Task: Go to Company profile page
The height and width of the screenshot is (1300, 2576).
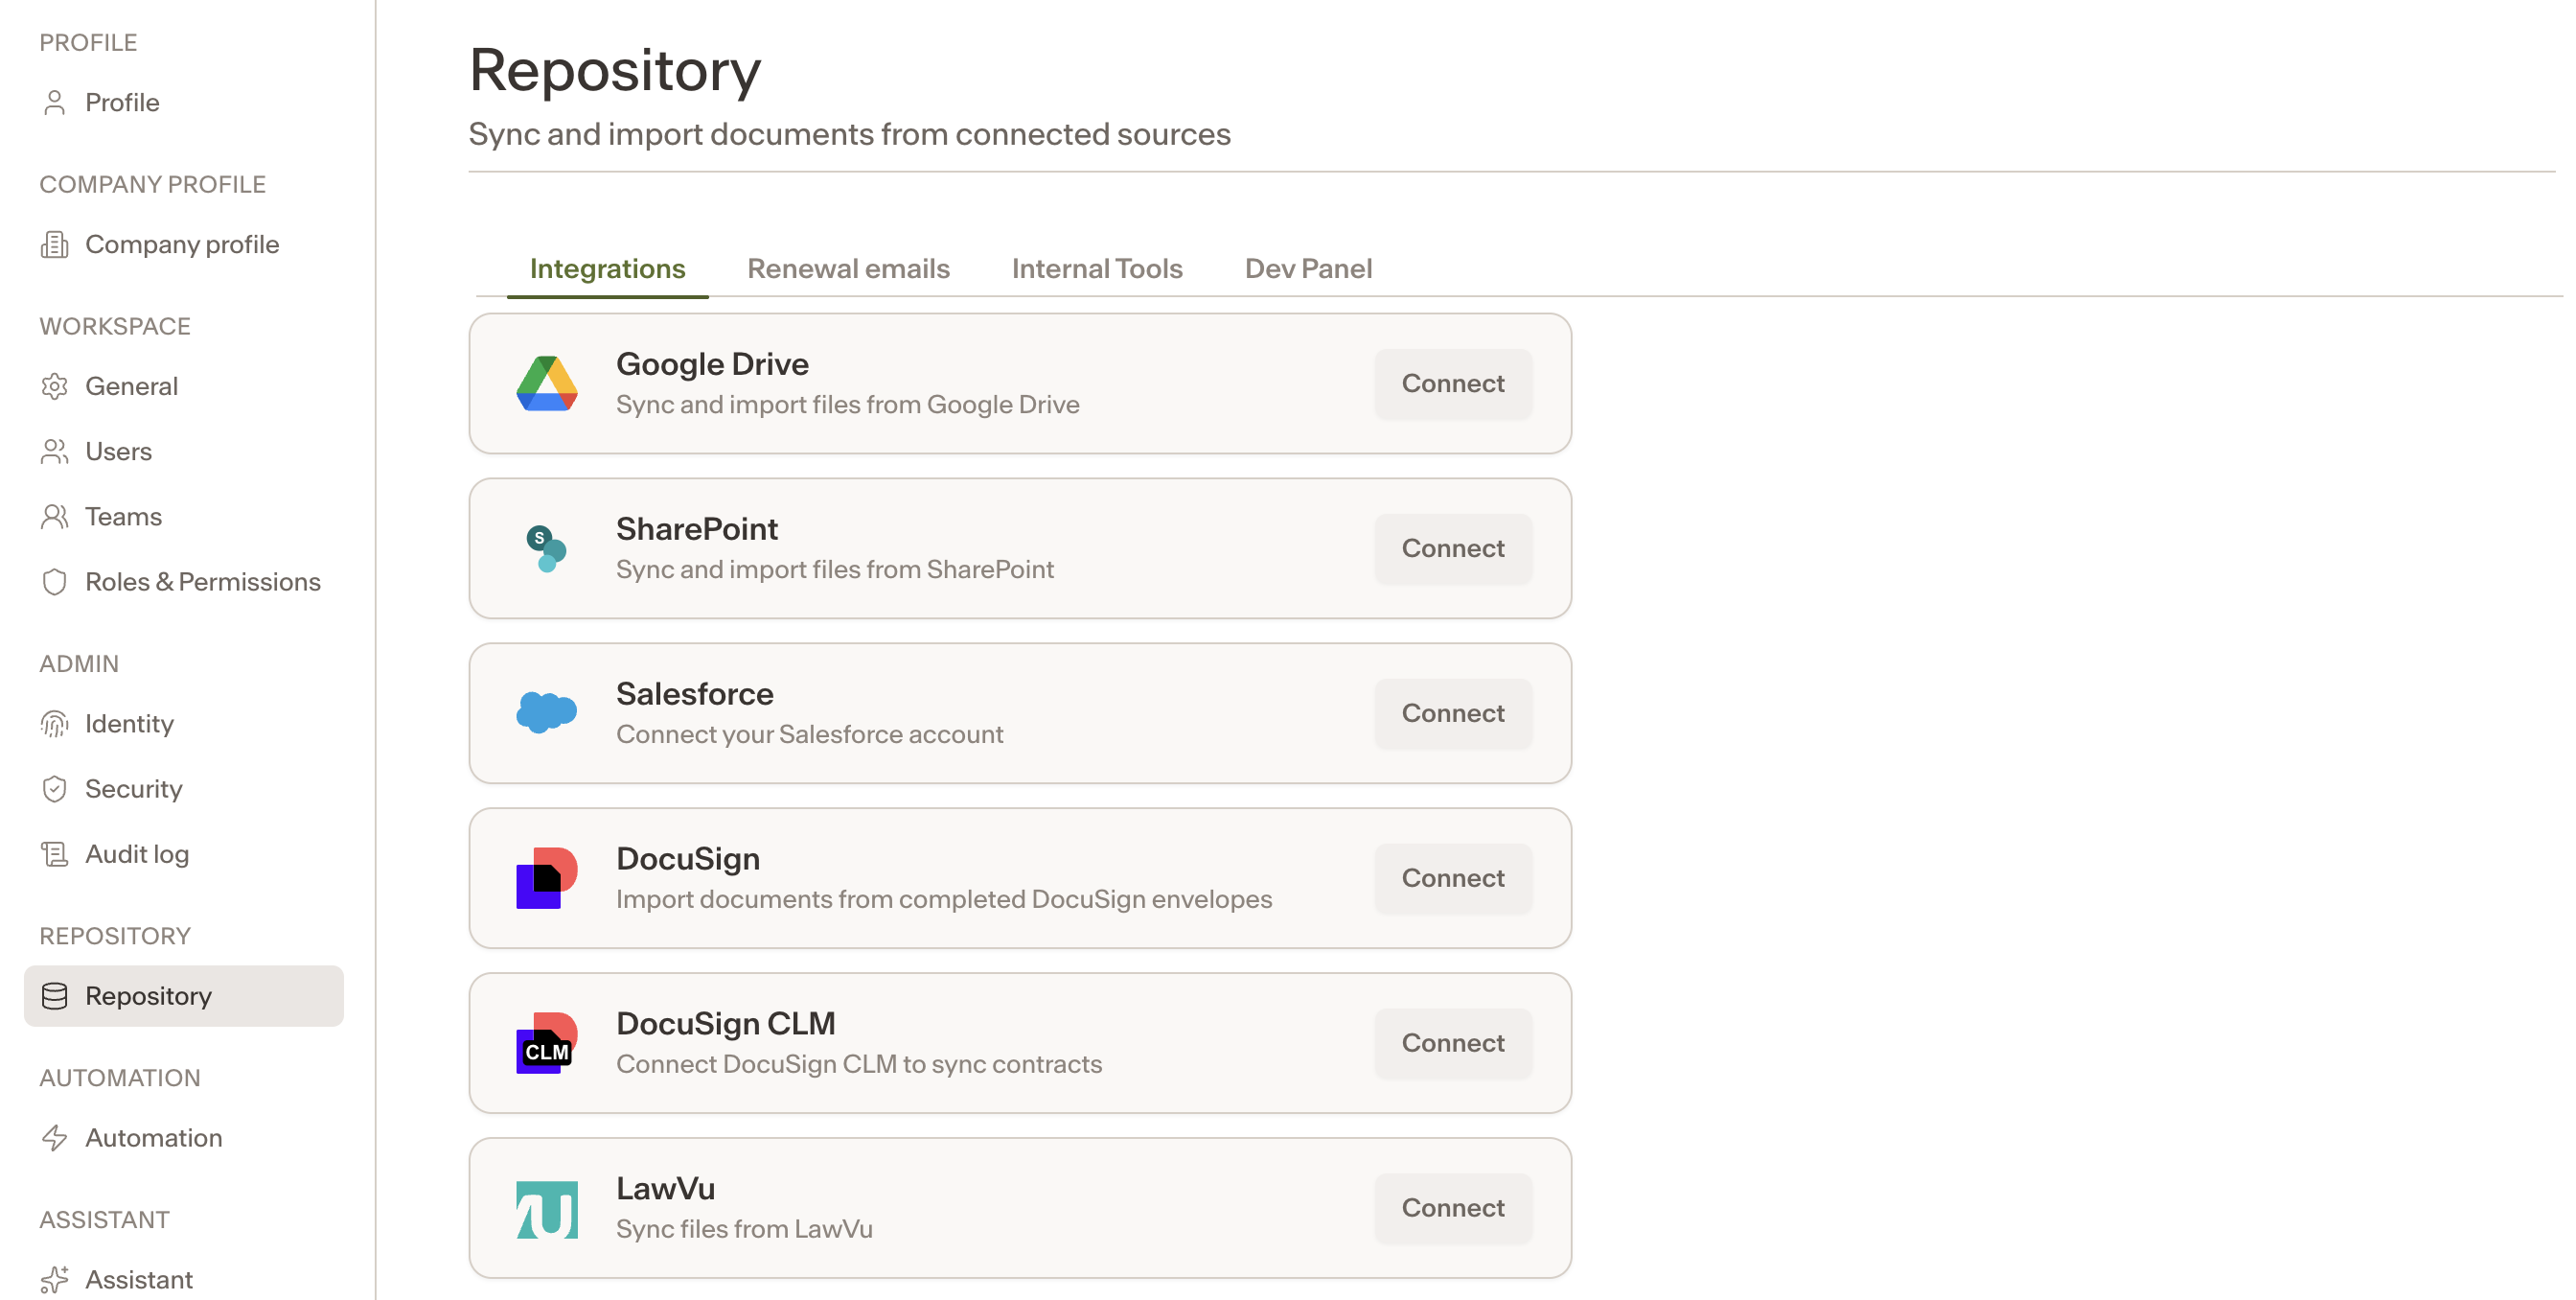Action: (184, 245)
